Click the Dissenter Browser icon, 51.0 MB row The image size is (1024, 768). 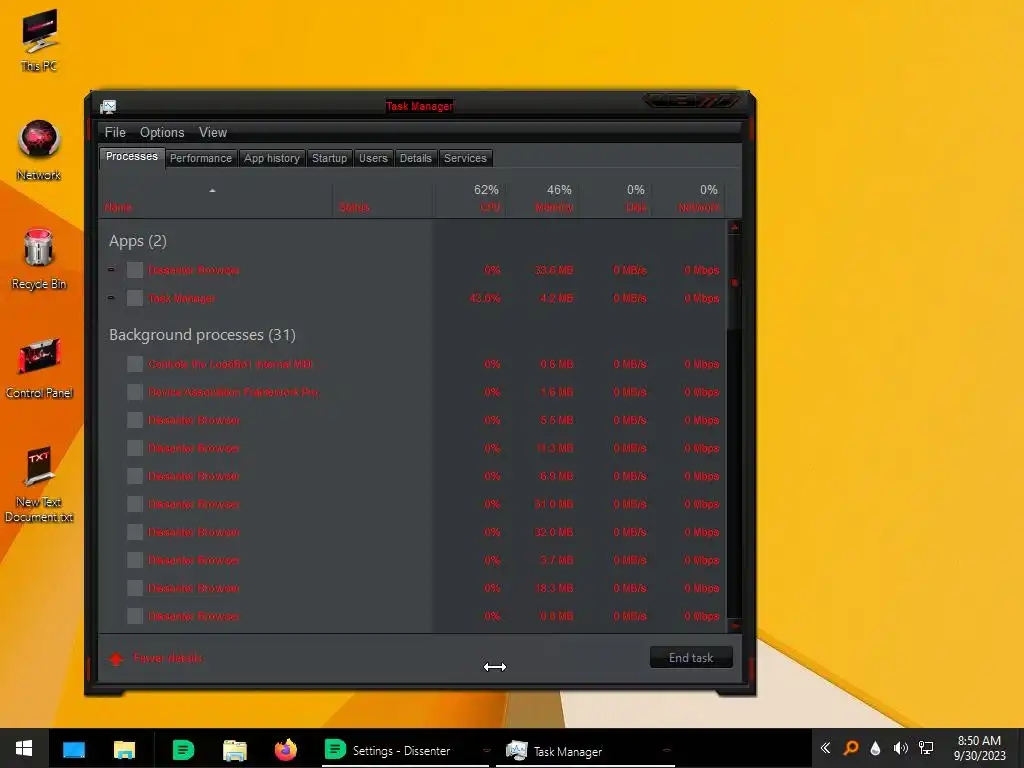(135, 504)
